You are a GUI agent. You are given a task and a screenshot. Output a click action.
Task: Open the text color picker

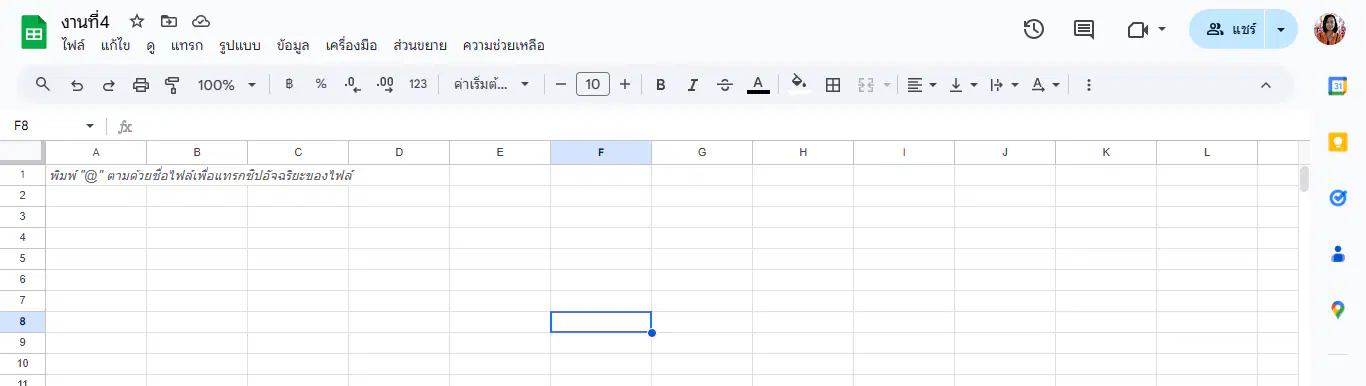pos(758,85)
